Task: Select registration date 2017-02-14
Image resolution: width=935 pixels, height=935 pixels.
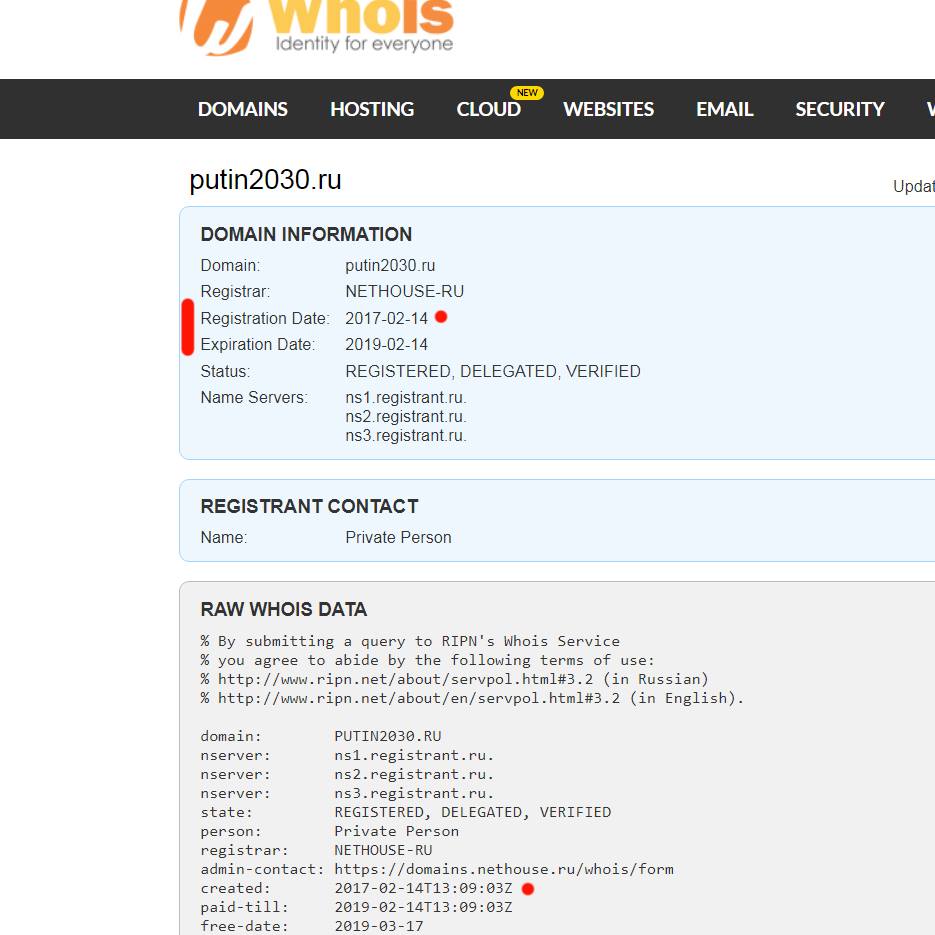Action: coord(386,318)
